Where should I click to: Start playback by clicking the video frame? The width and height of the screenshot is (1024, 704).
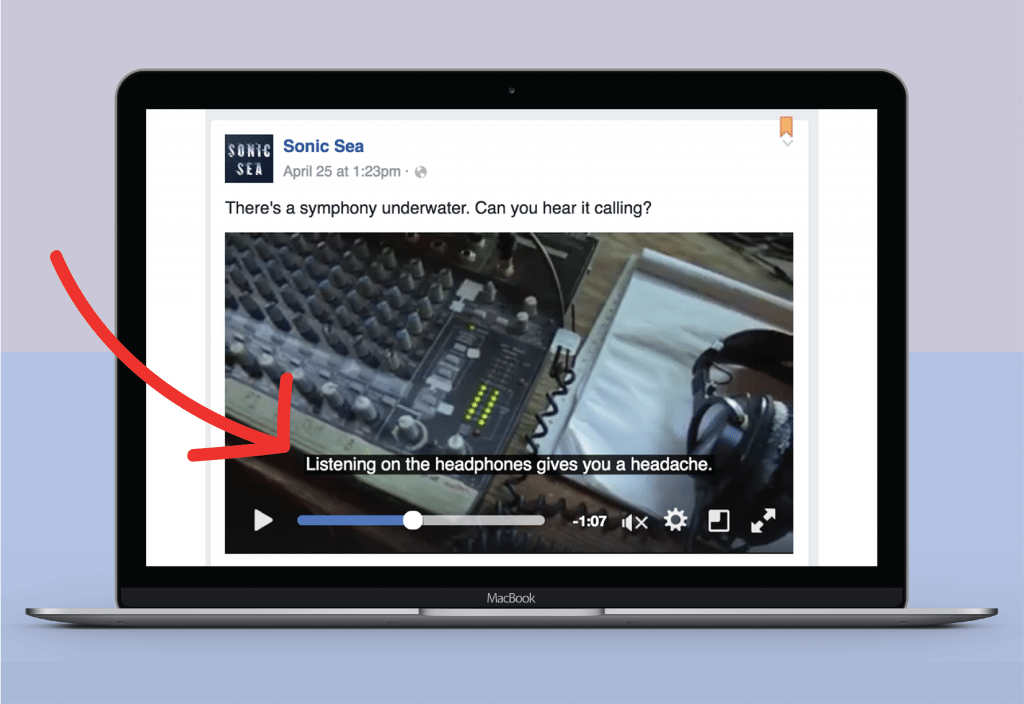[x=510, y=350]
